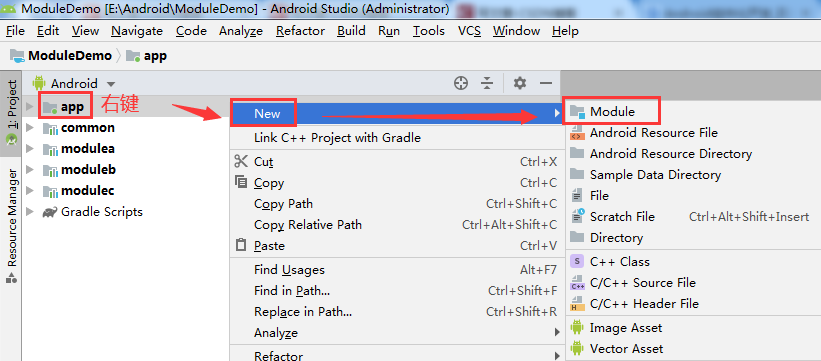Open the View menu
This screenshot has height=361, width=821.
click(85, 31)
